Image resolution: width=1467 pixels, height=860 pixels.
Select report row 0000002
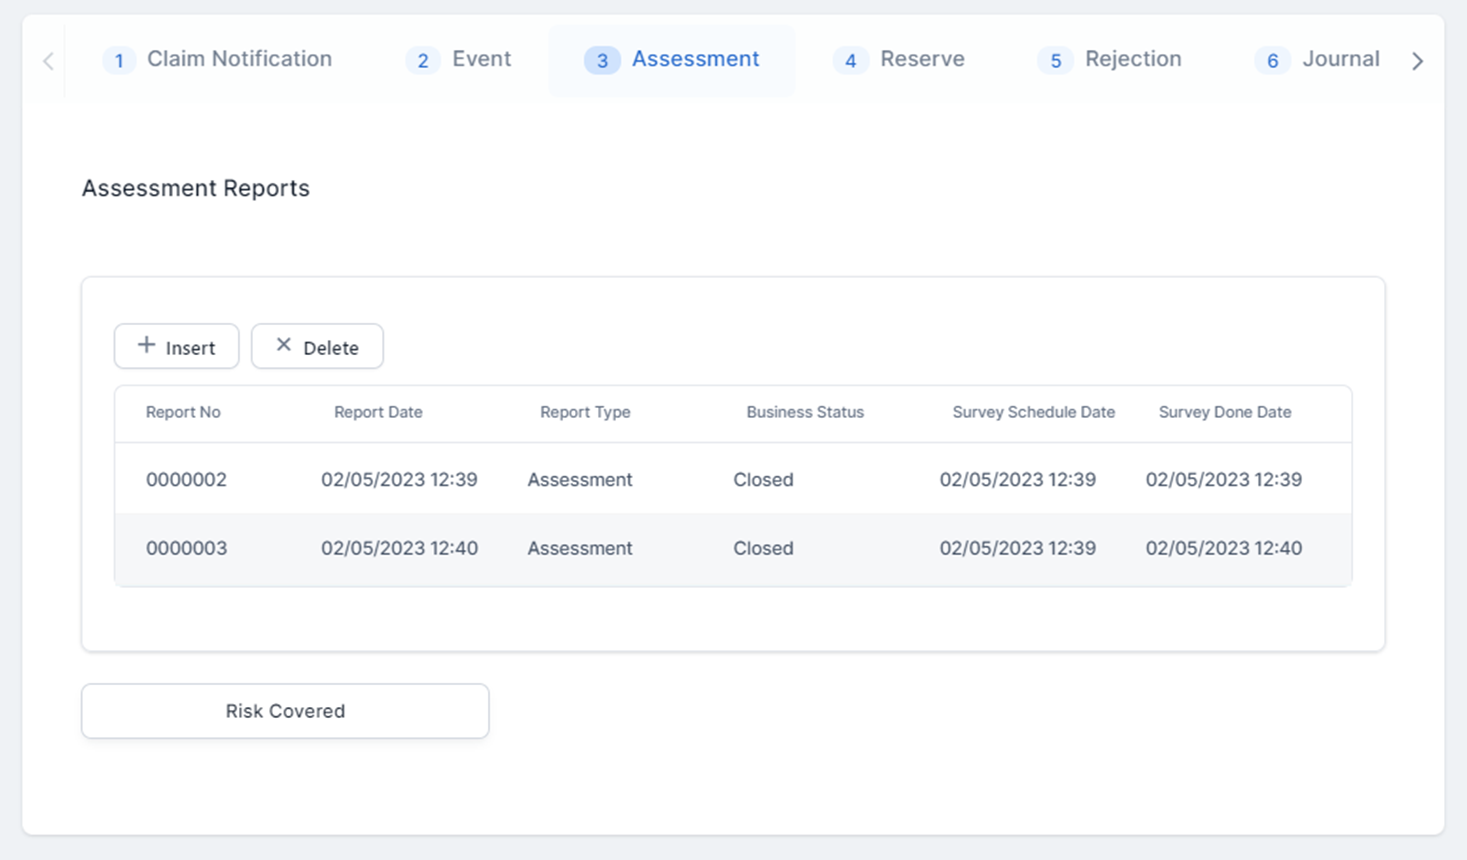point(186,480)
